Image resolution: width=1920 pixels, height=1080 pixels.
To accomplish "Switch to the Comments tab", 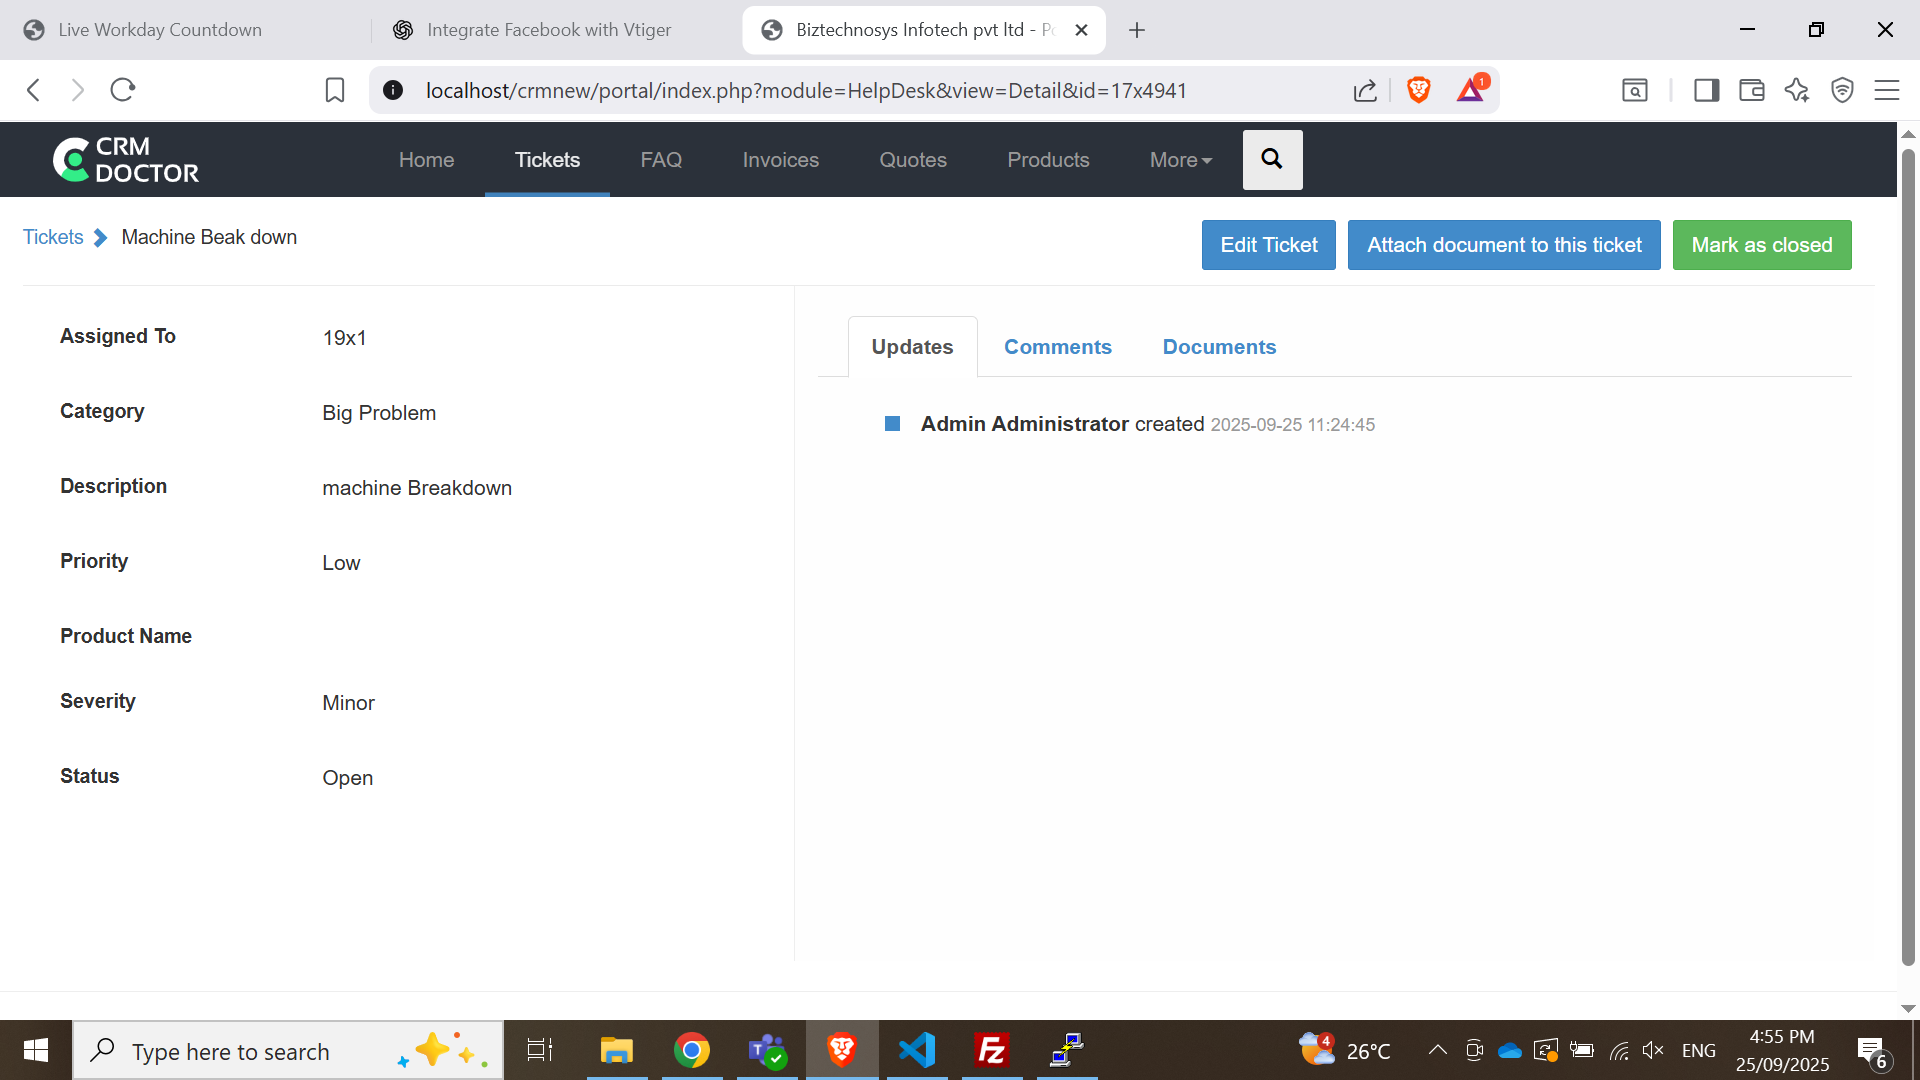I will pyautogui.click(x=1057, y=346).
